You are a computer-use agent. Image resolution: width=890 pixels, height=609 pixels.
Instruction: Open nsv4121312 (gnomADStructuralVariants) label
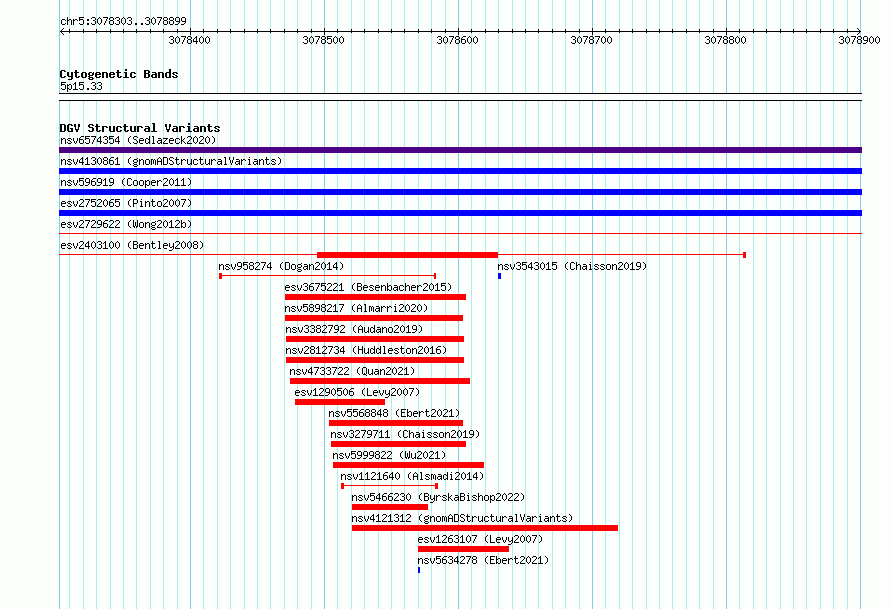(x=462, y=518)
